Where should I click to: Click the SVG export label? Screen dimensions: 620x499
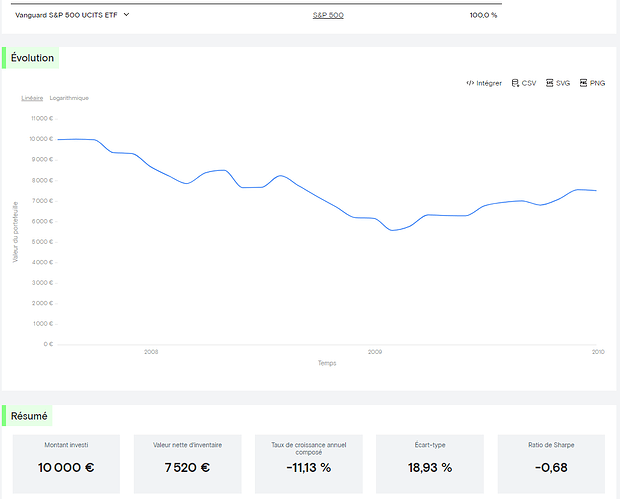point(563,83)
